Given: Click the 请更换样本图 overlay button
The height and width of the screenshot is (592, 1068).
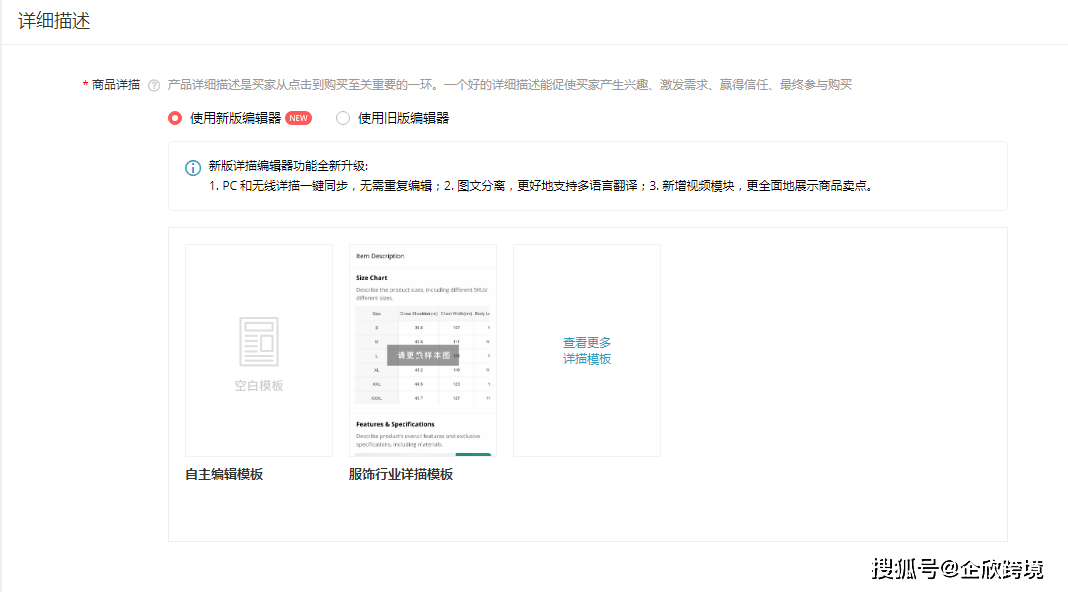Looking at the screenshot, I should (421, 355).
